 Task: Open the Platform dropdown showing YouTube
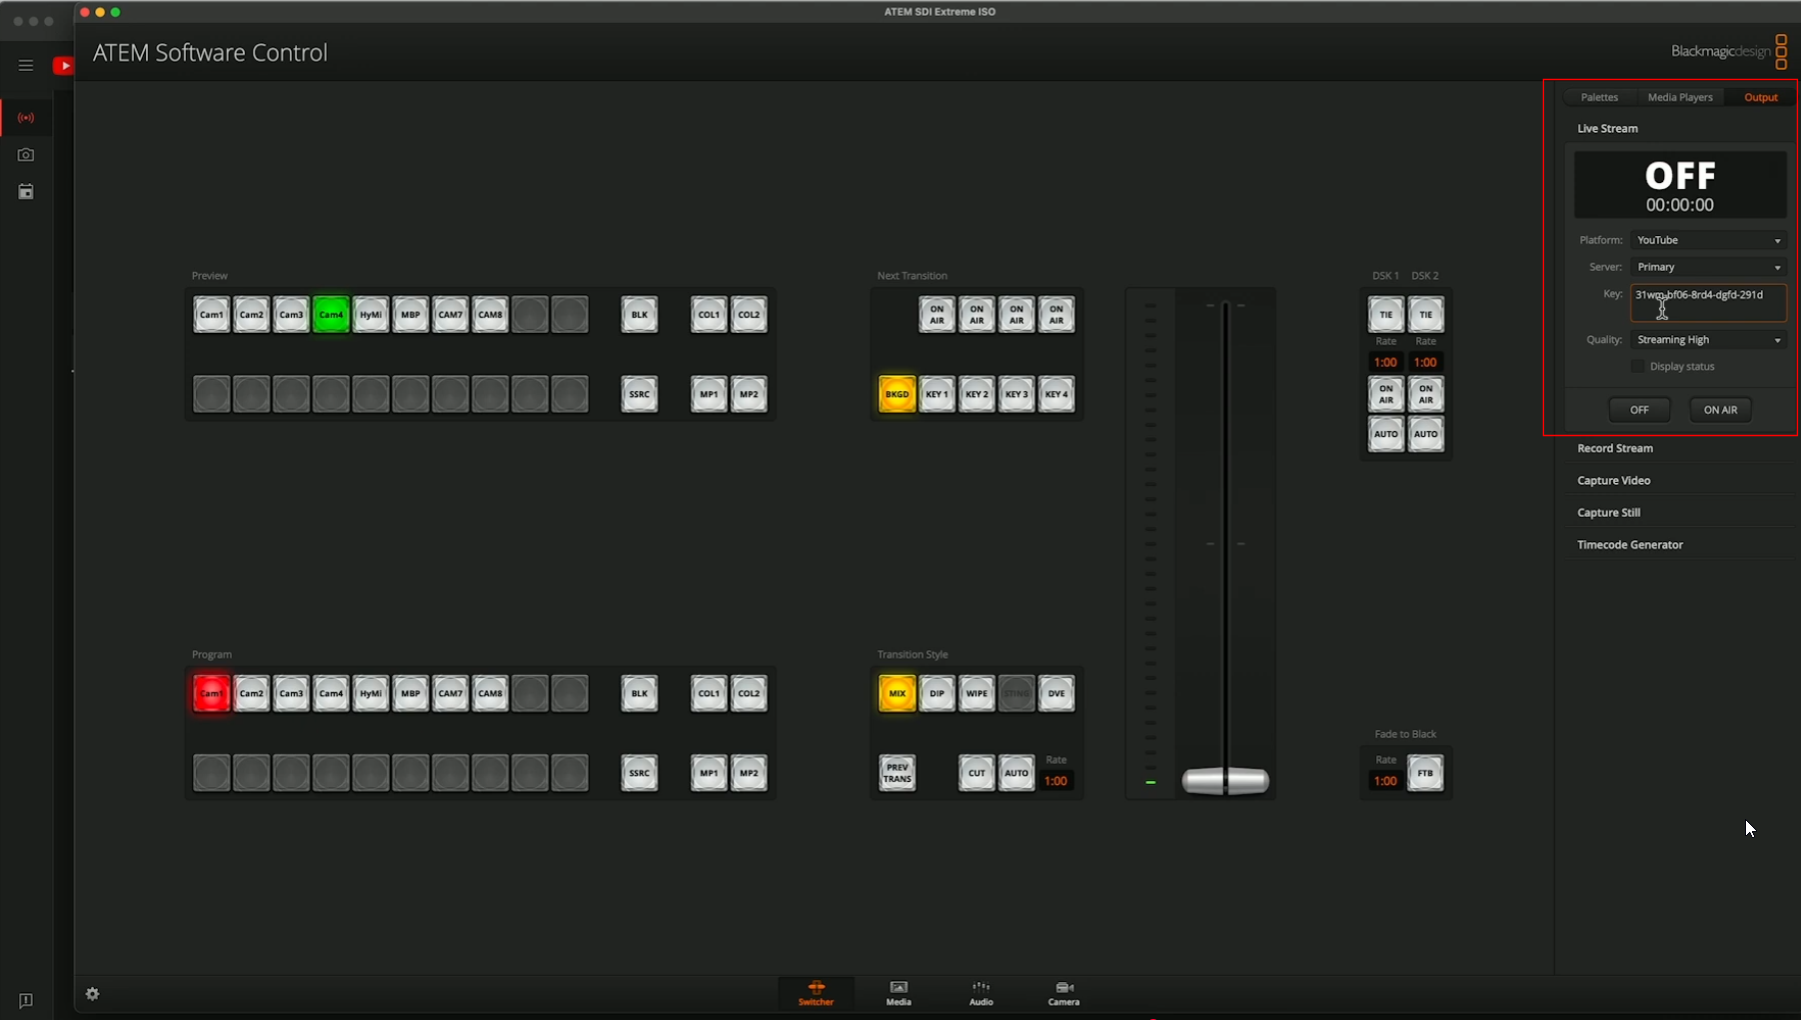tap(1708, 240)
